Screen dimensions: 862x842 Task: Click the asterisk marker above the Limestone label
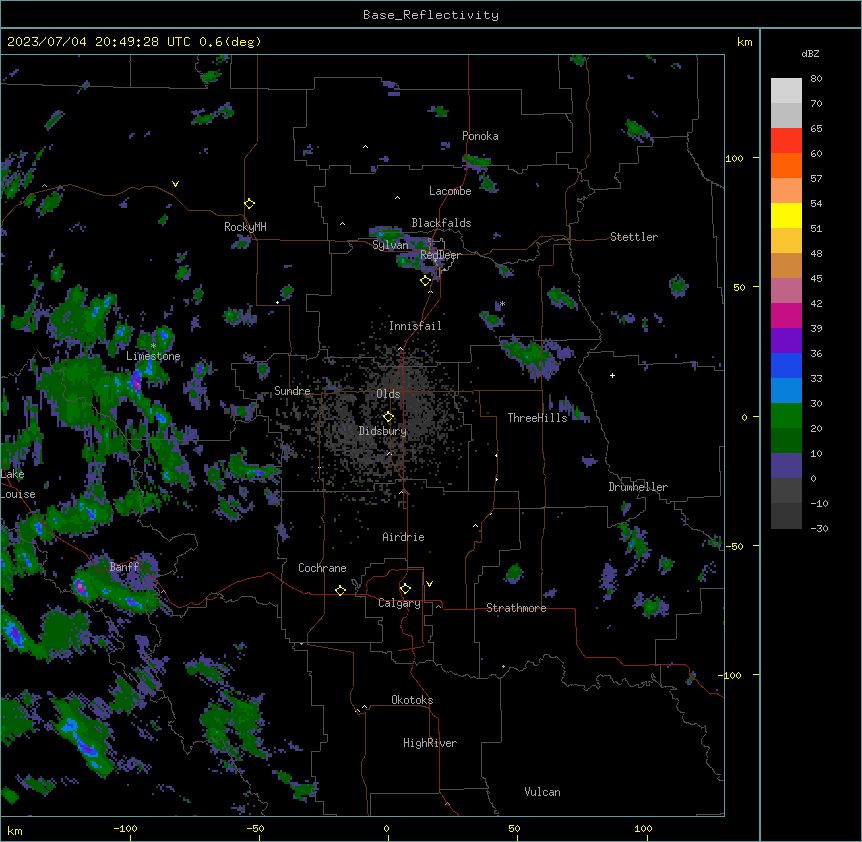pyautogui.click(x=153, y=346)
